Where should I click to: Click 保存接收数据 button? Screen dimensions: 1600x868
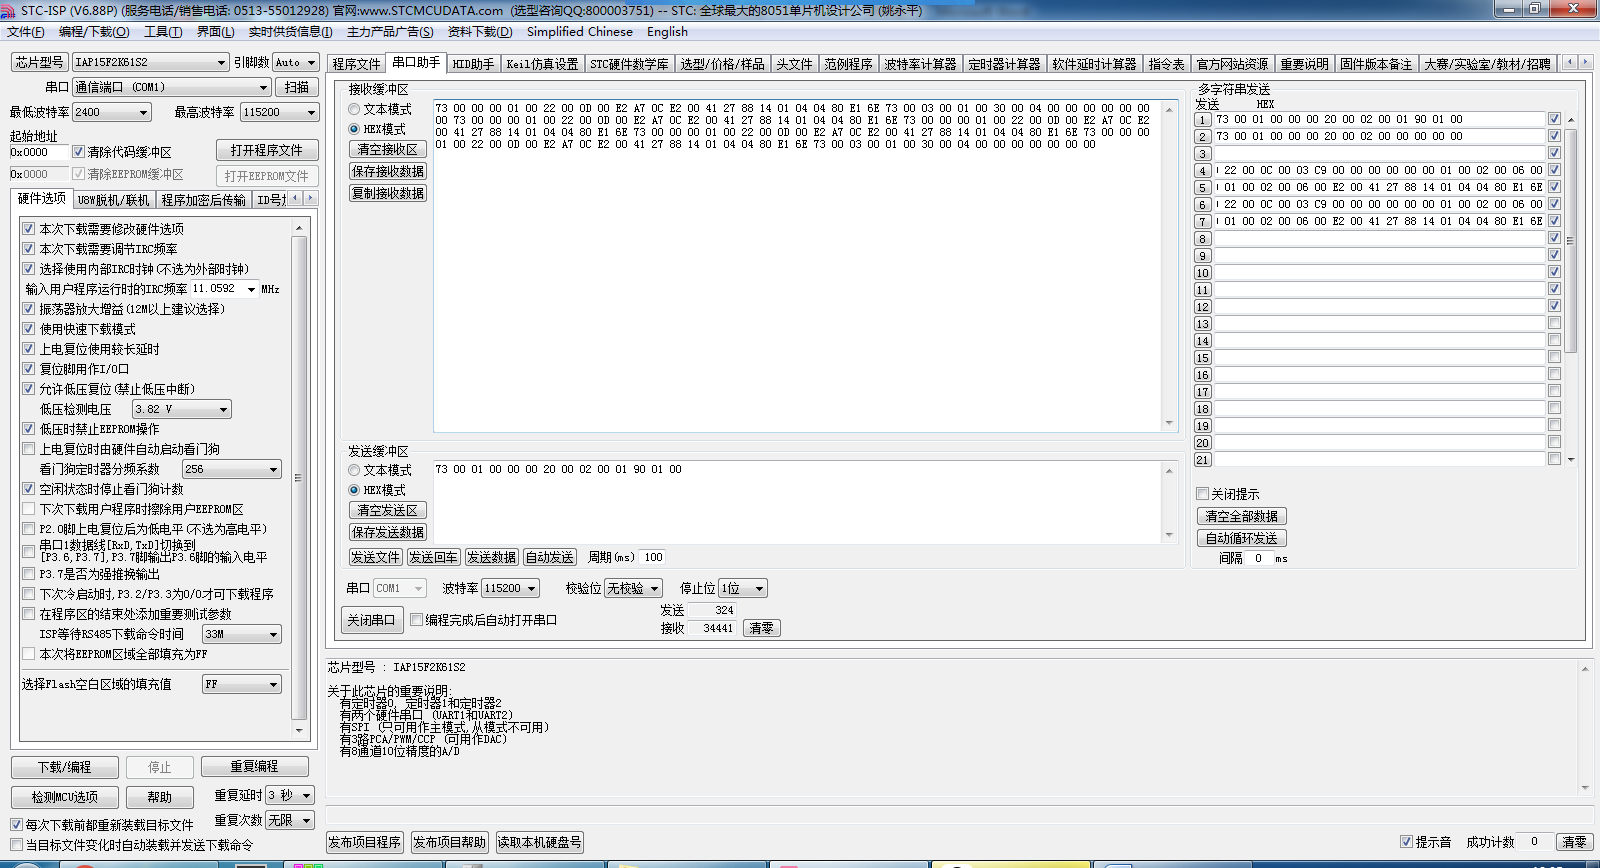coord(388,171)
